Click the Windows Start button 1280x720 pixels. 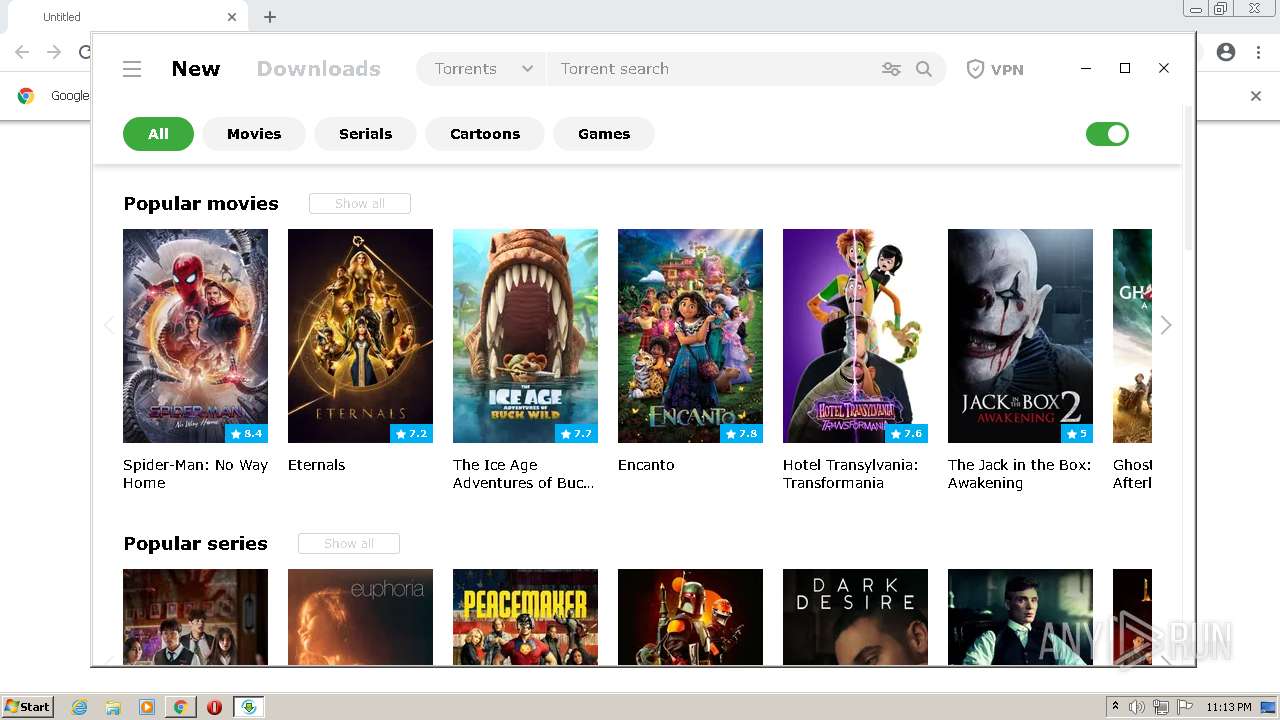point(28,707)
